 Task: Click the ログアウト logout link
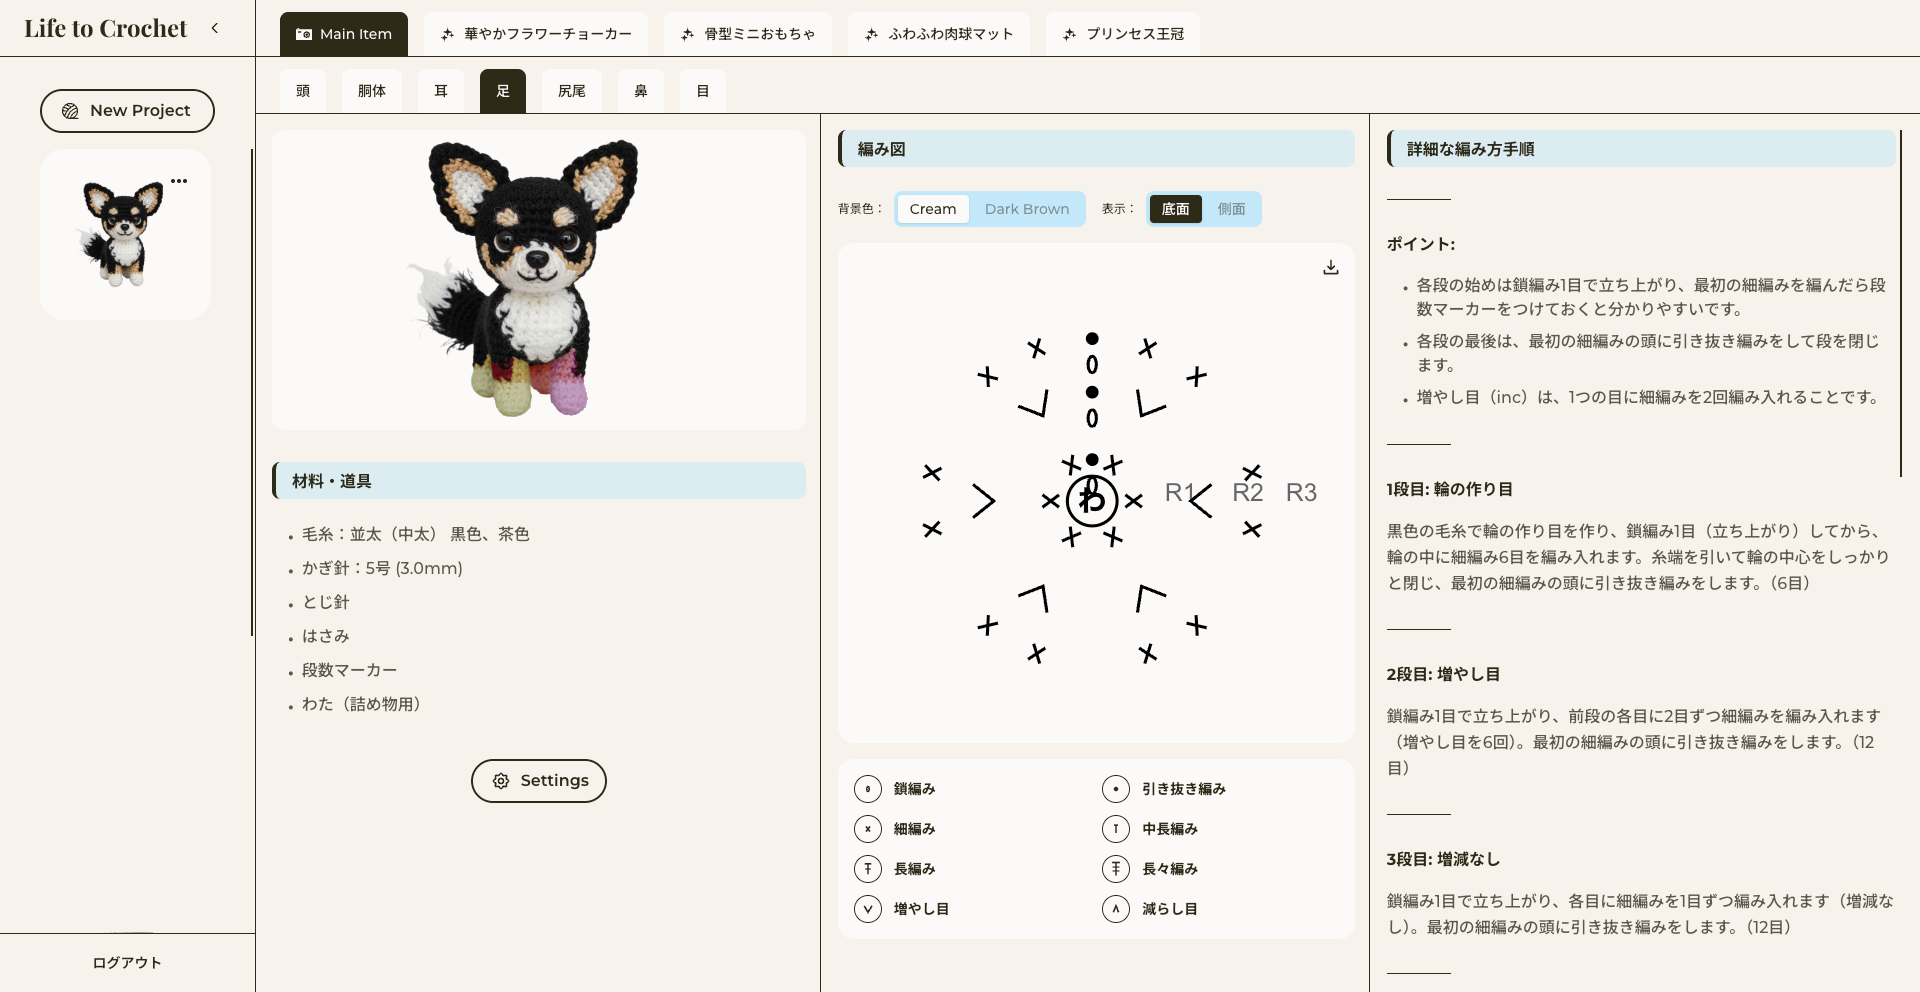[127, 963]
